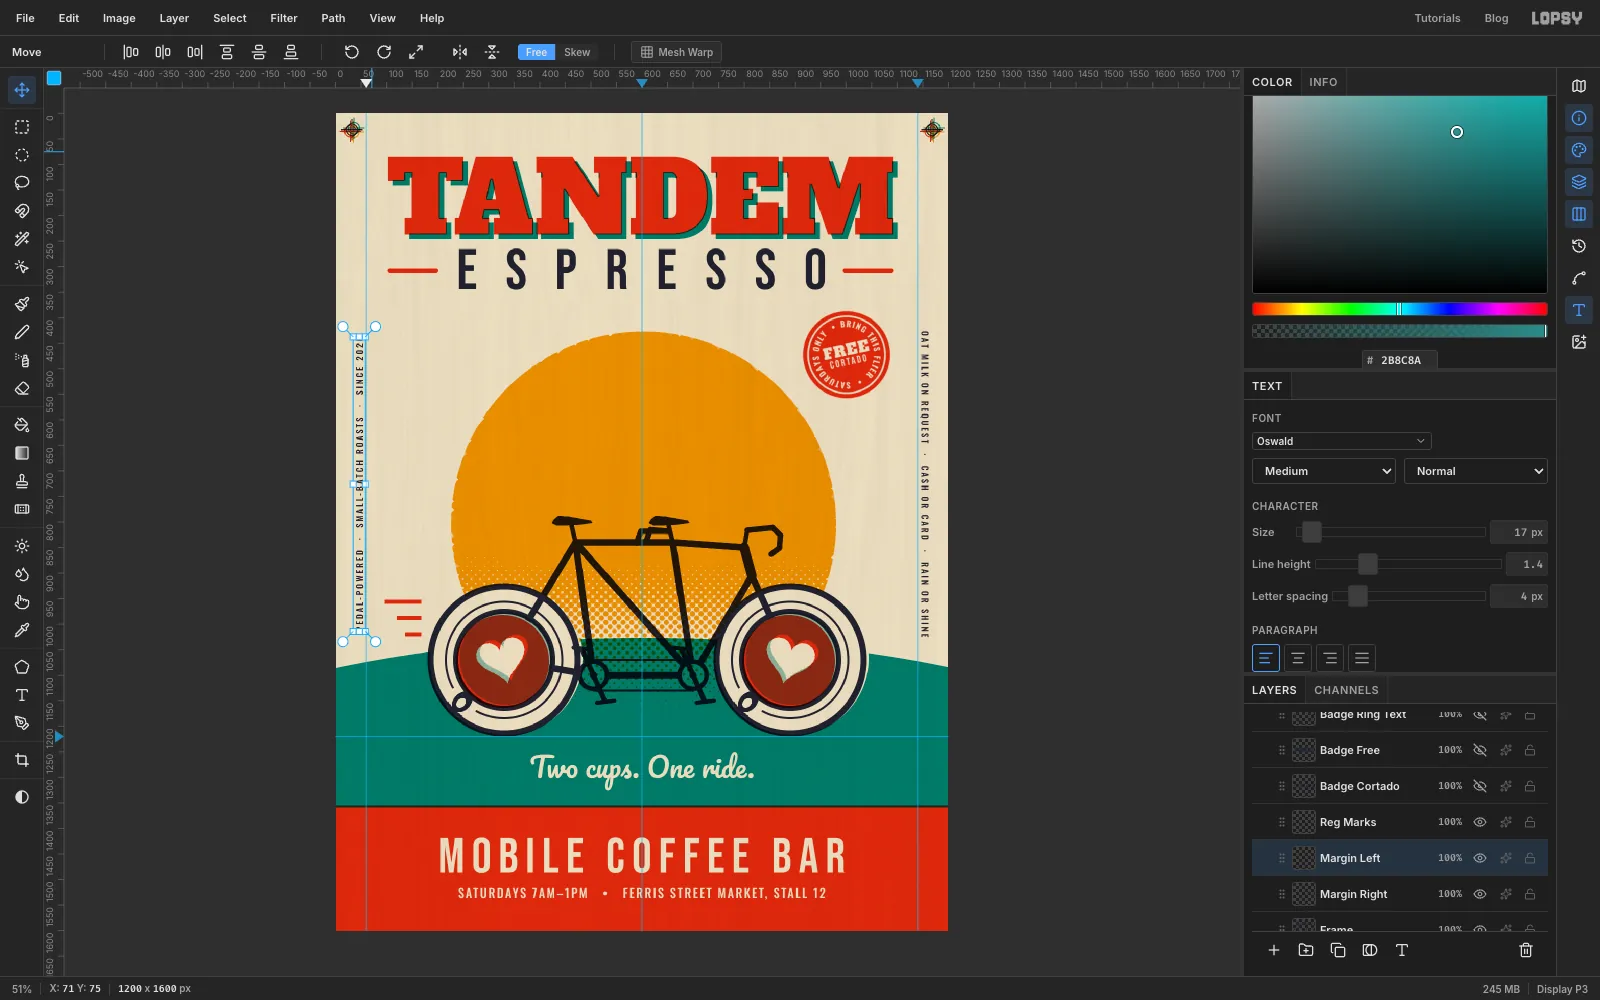The height and width of the screenshot is (1000, 1600).
Task: Select the Lasso tool
Action: point(22,183)
